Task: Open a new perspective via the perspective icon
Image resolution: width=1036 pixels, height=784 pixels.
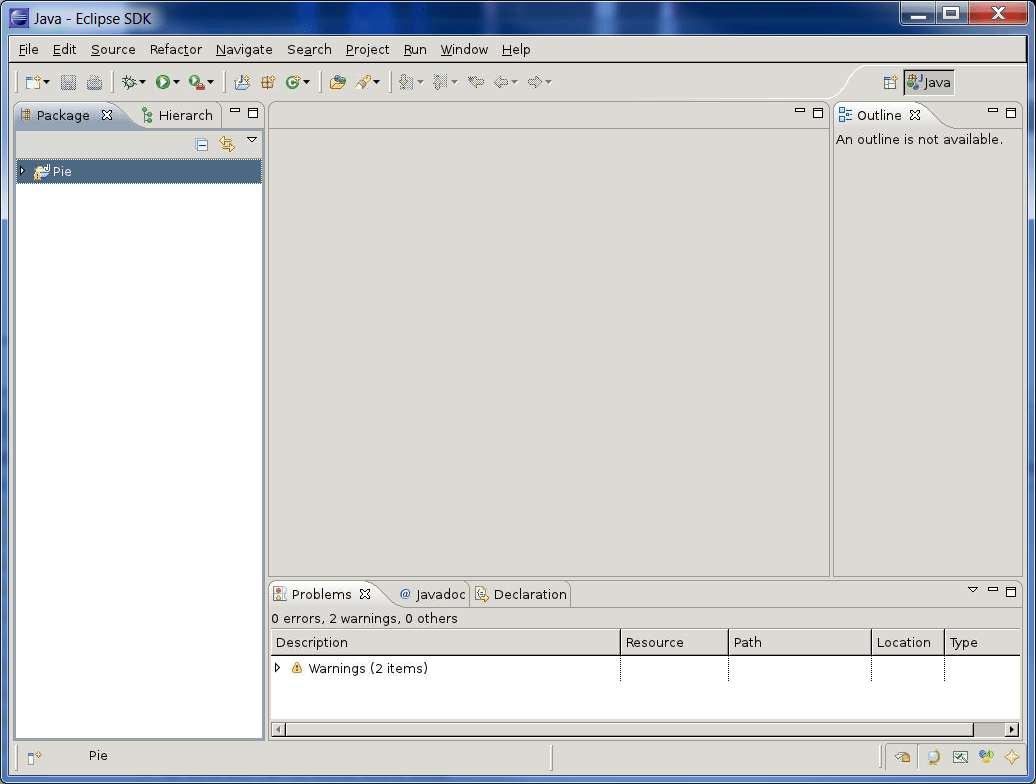Action: [x=890, y=82]
